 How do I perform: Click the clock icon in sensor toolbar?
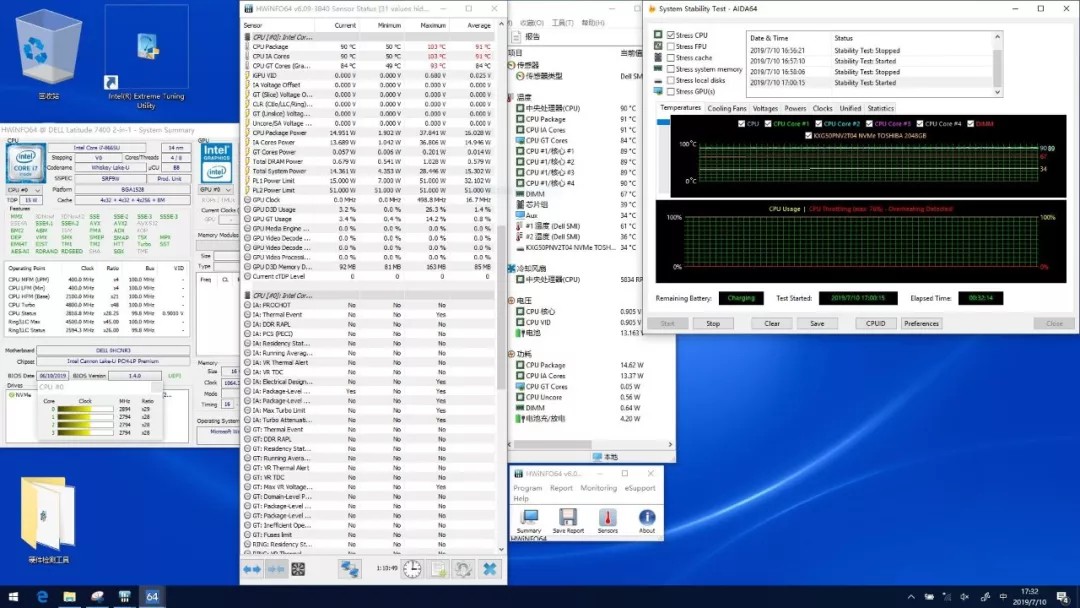pos(412,569)
